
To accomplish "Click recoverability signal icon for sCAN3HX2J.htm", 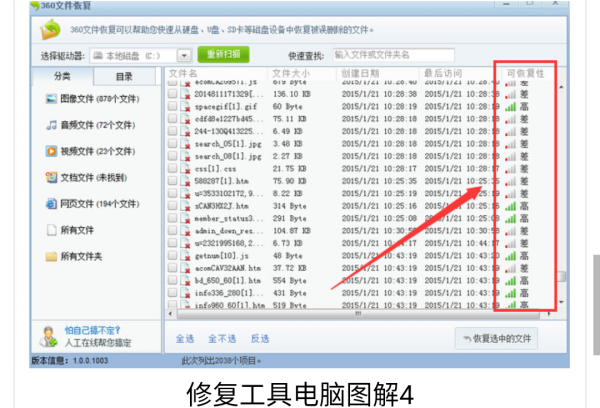I will click(510, 206).
